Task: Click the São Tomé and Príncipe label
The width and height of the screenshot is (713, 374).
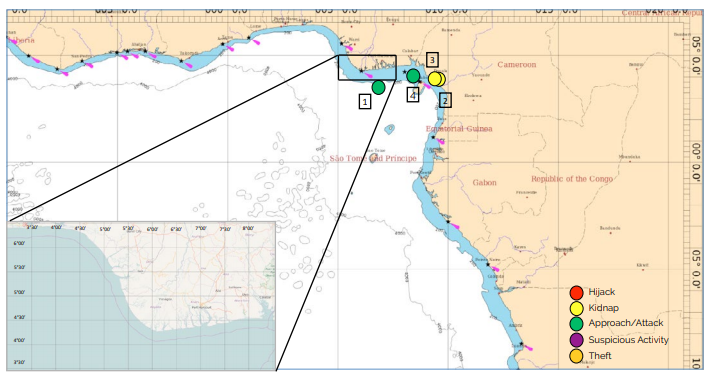Action: coord(373,158)
